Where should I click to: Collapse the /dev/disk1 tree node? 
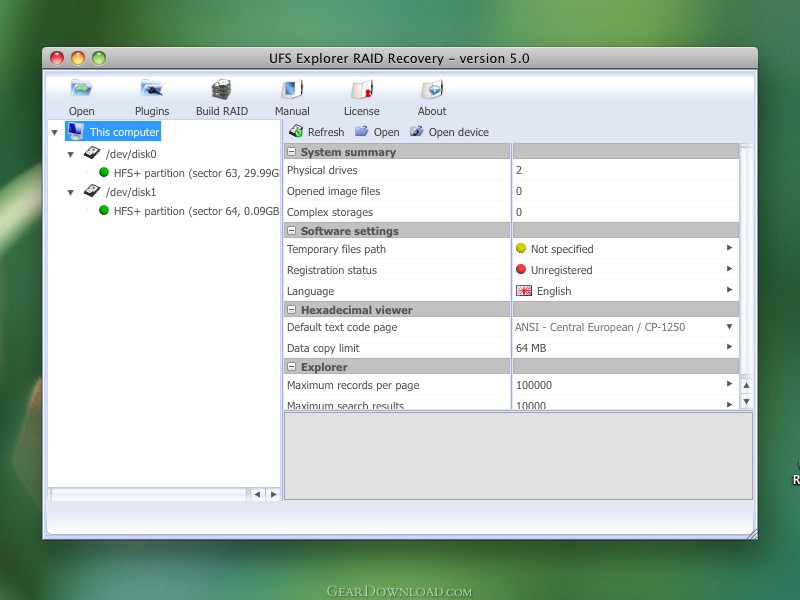(x=71, y=192)
